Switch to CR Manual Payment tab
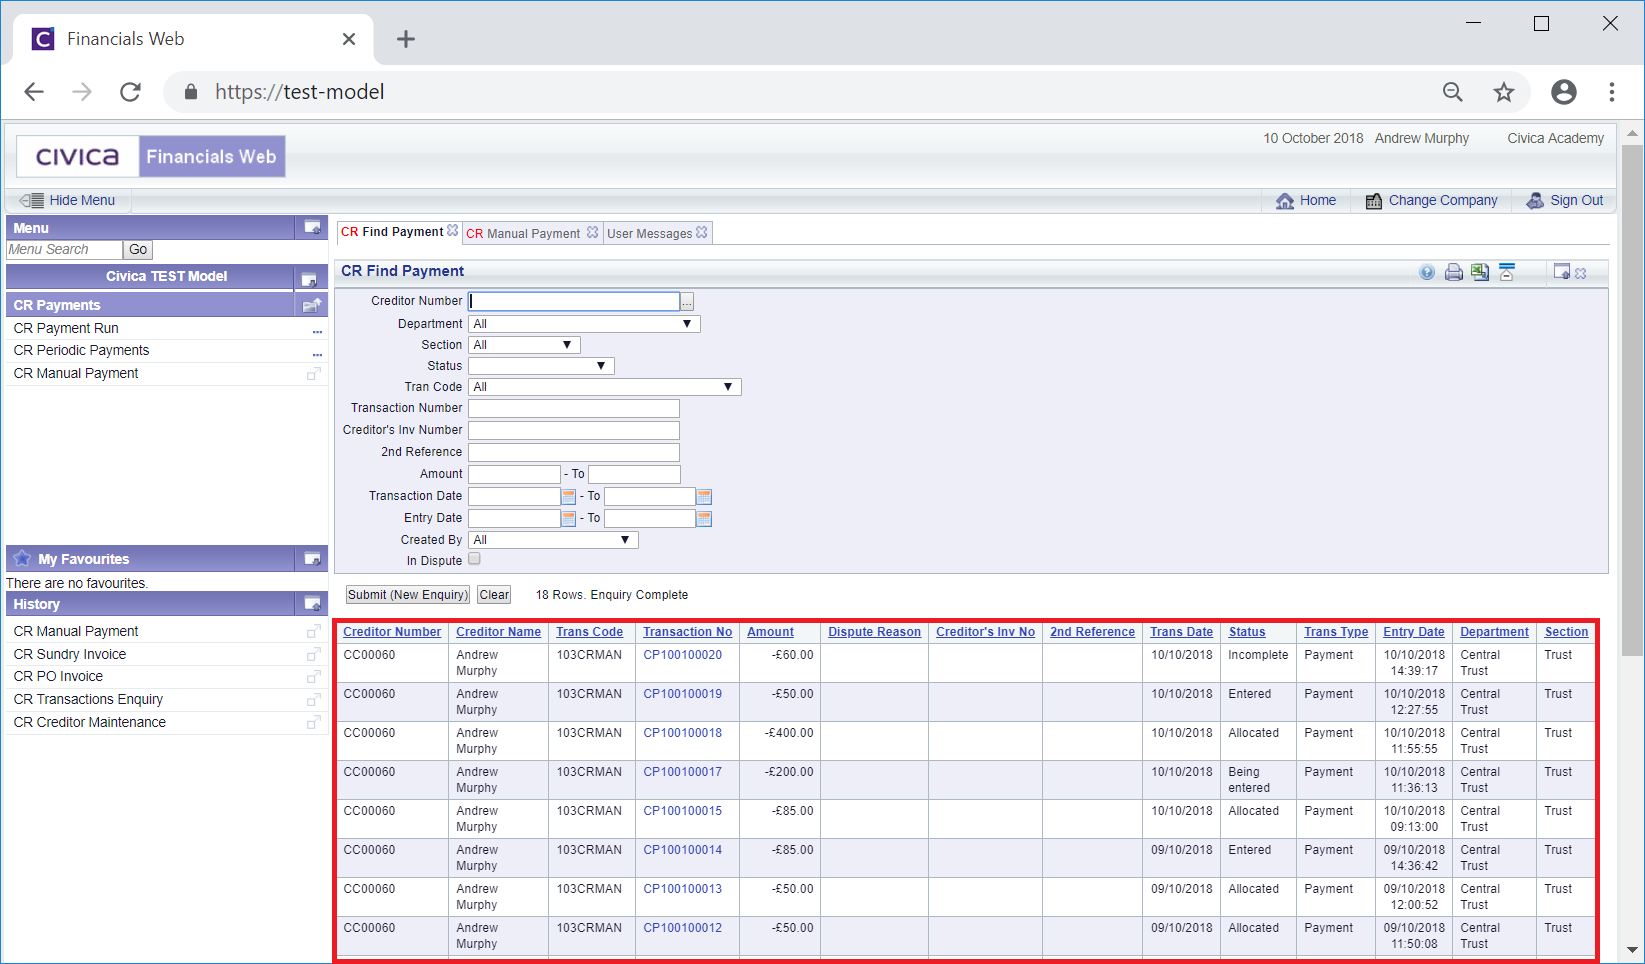Viewport: 1645px width, 964px height. point(523,233)
